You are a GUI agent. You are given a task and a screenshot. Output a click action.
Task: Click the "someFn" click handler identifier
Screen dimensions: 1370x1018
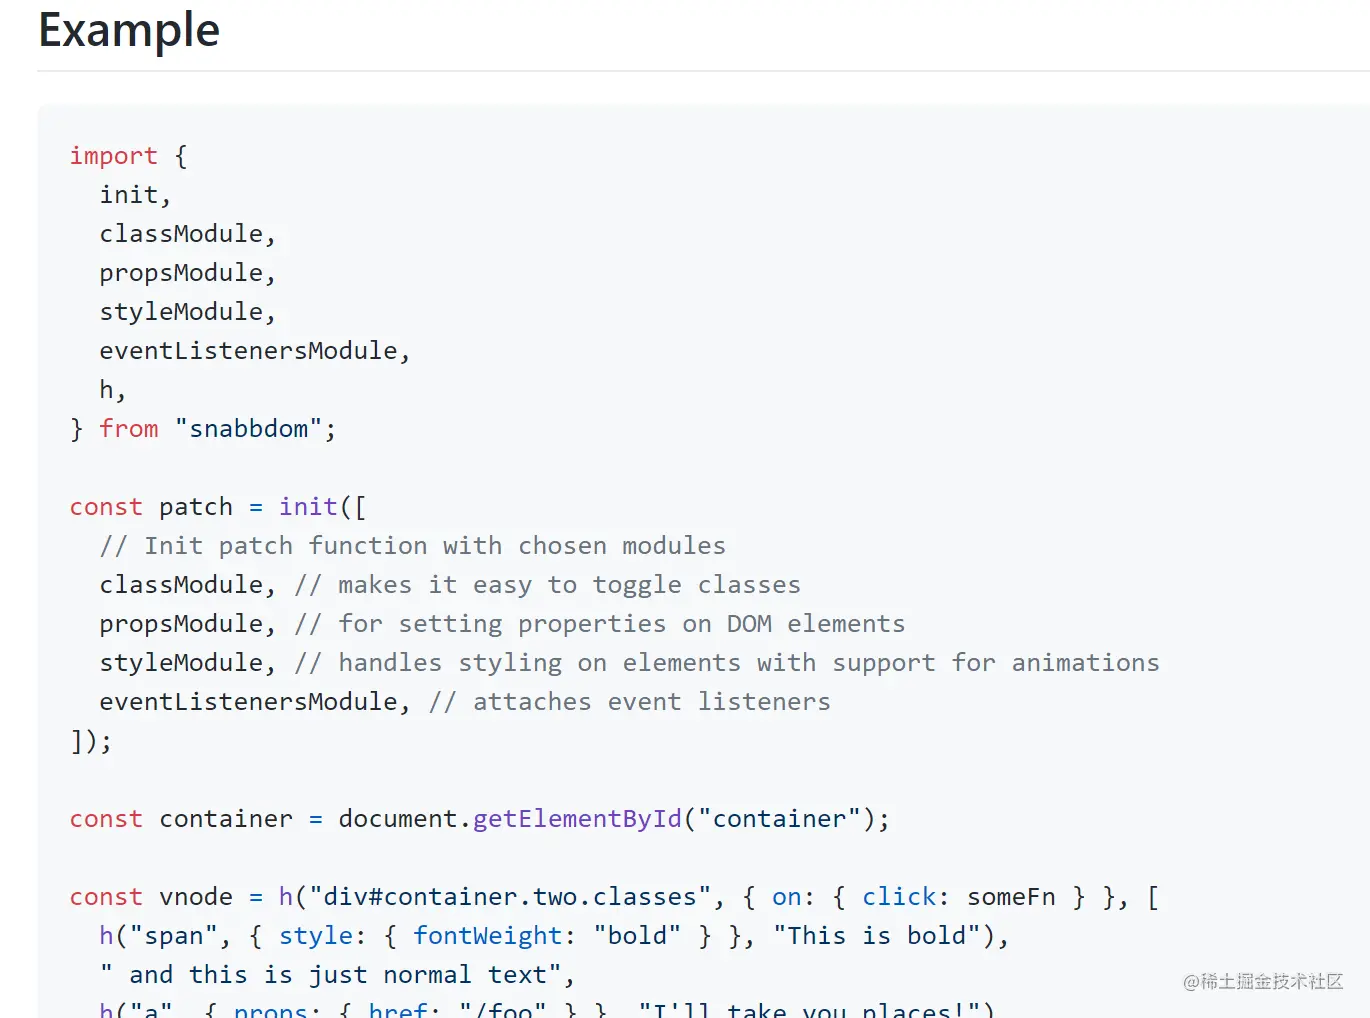[x=1011, y=897]
